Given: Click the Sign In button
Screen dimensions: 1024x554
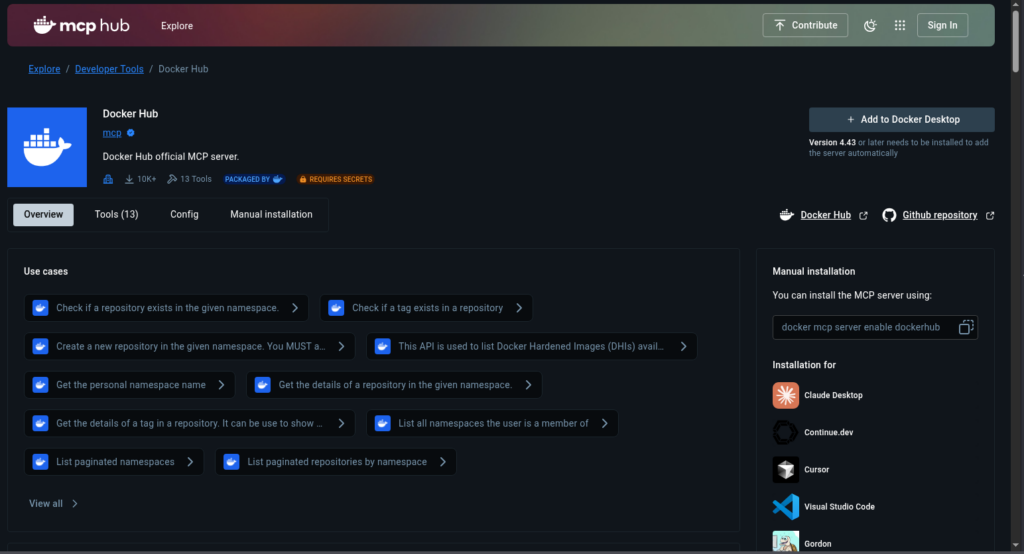Looking at the screenshot, I should pos(942,25).
